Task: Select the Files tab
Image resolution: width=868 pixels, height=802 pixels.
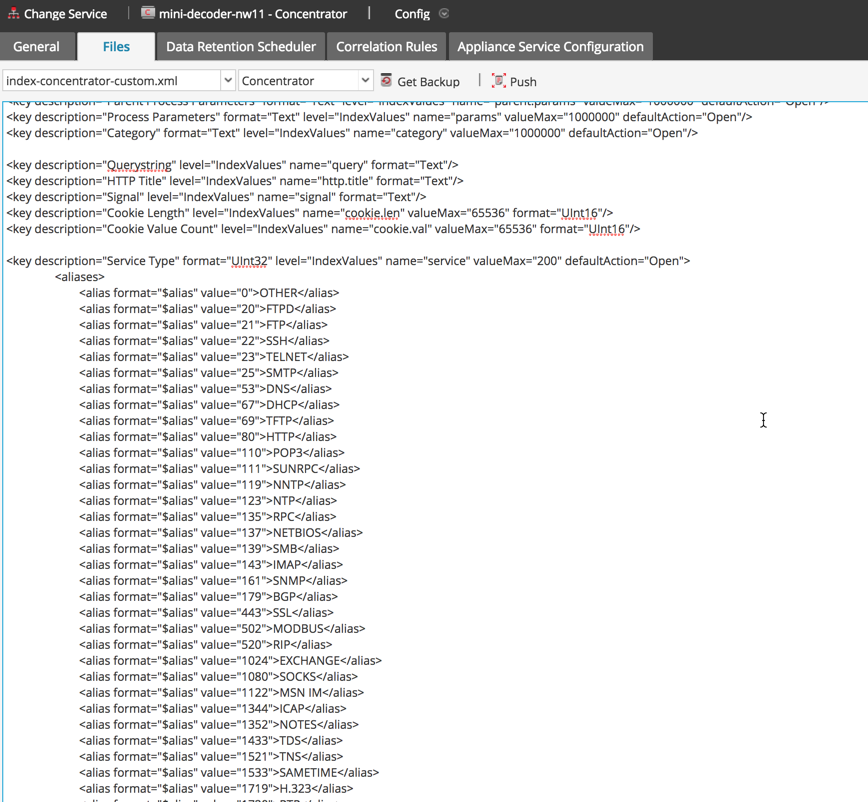Action: coord(116,47)
